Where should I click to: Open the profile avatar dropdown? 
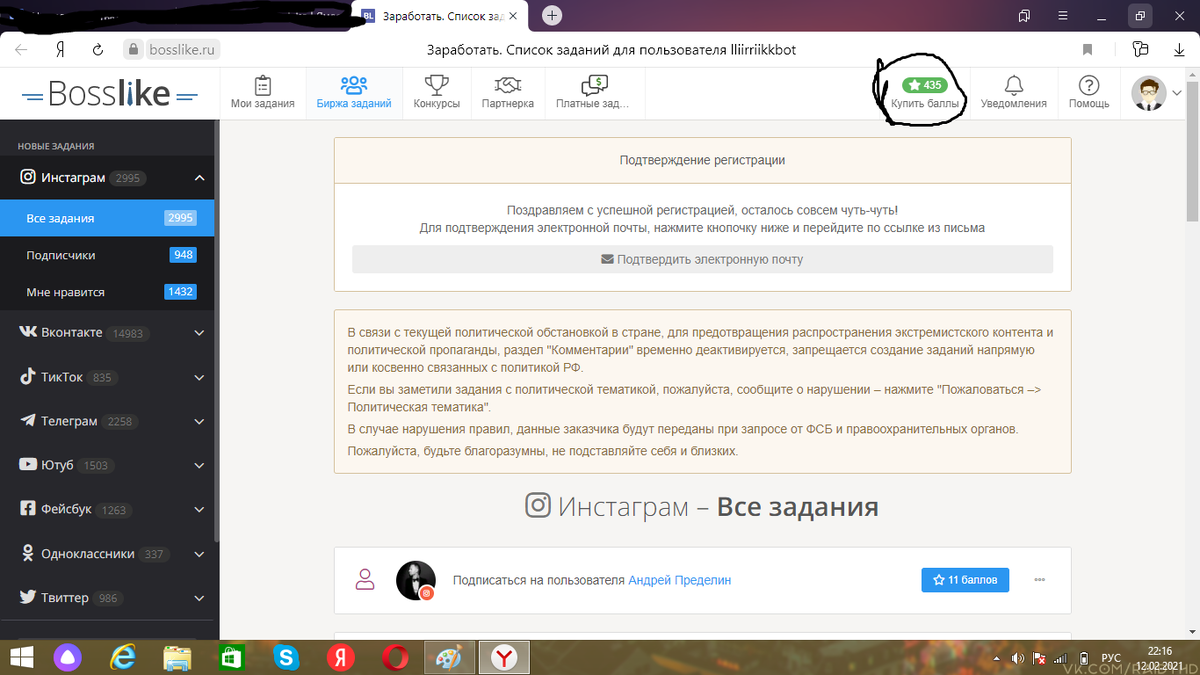(1150, 92)
